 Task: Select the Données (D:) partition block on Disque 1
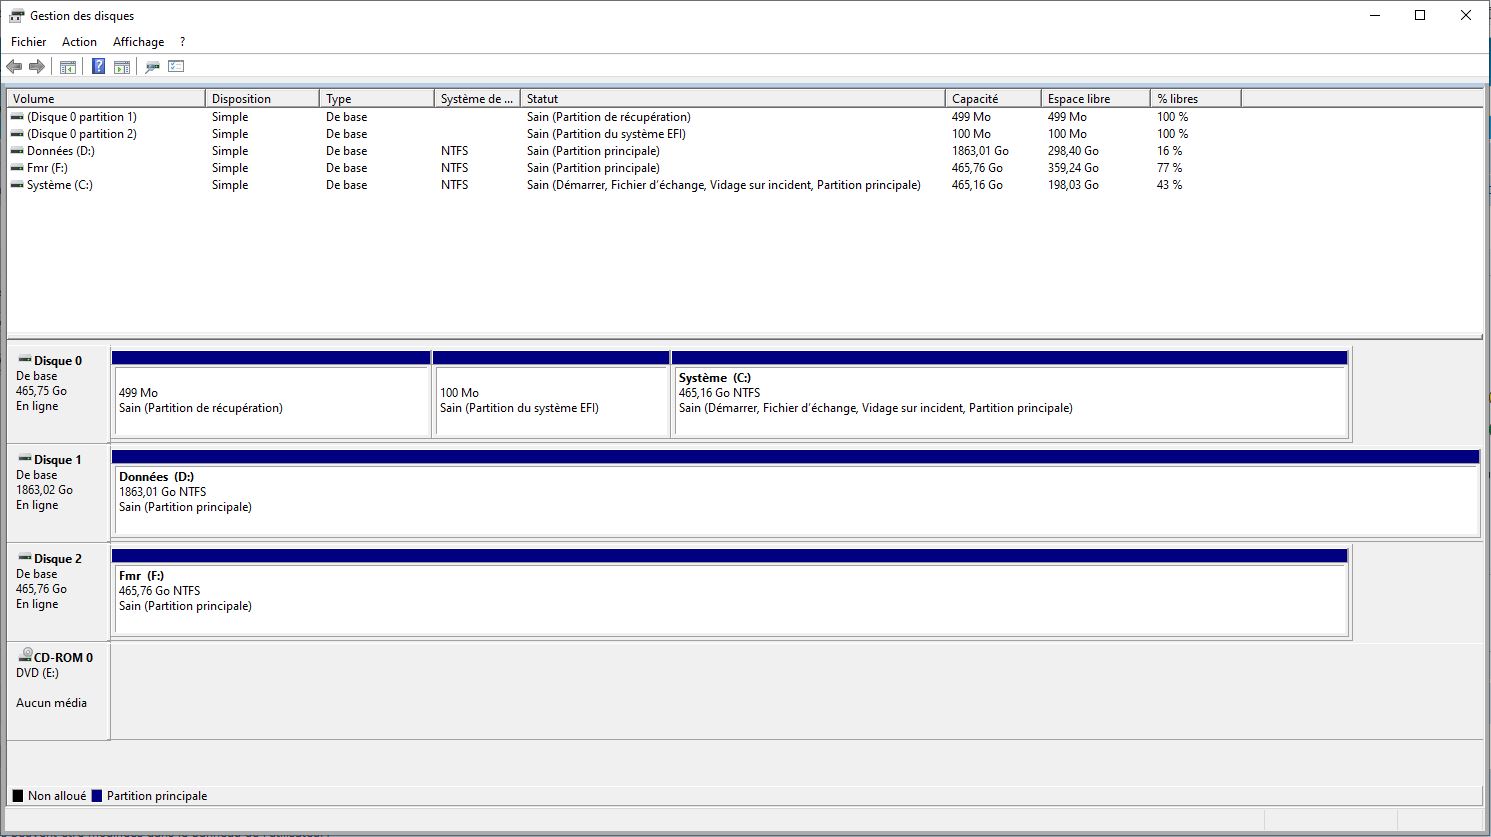click(795, 493)
